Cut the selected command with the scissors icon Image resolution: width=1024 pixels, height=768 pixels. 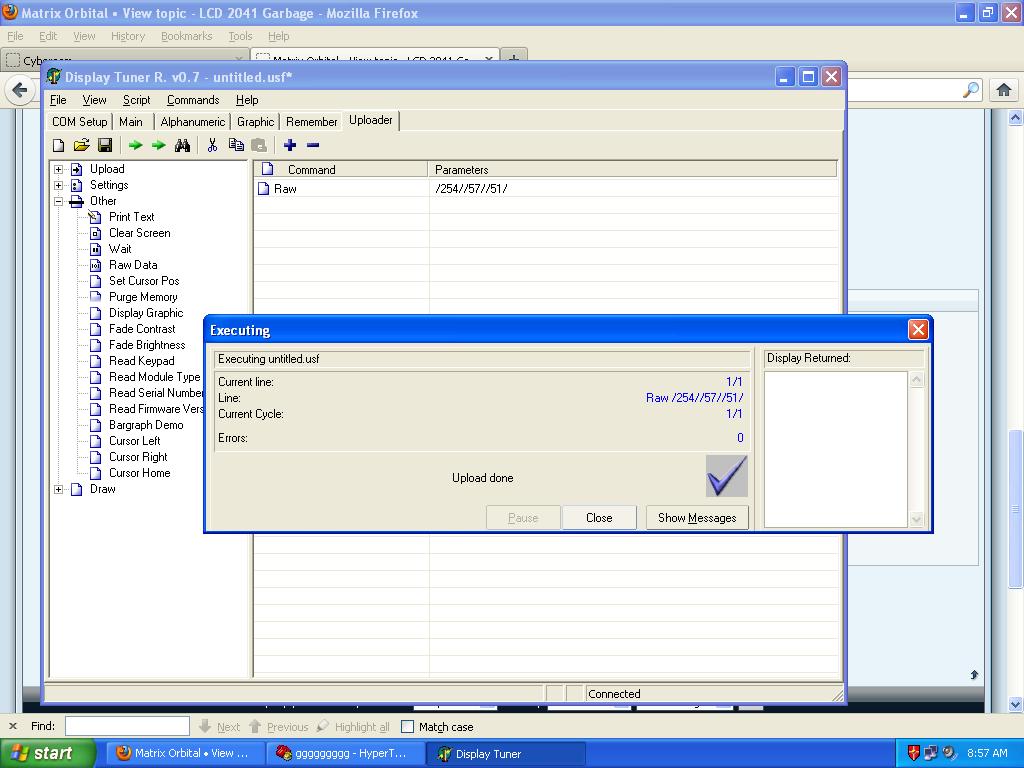coord(212,145)
